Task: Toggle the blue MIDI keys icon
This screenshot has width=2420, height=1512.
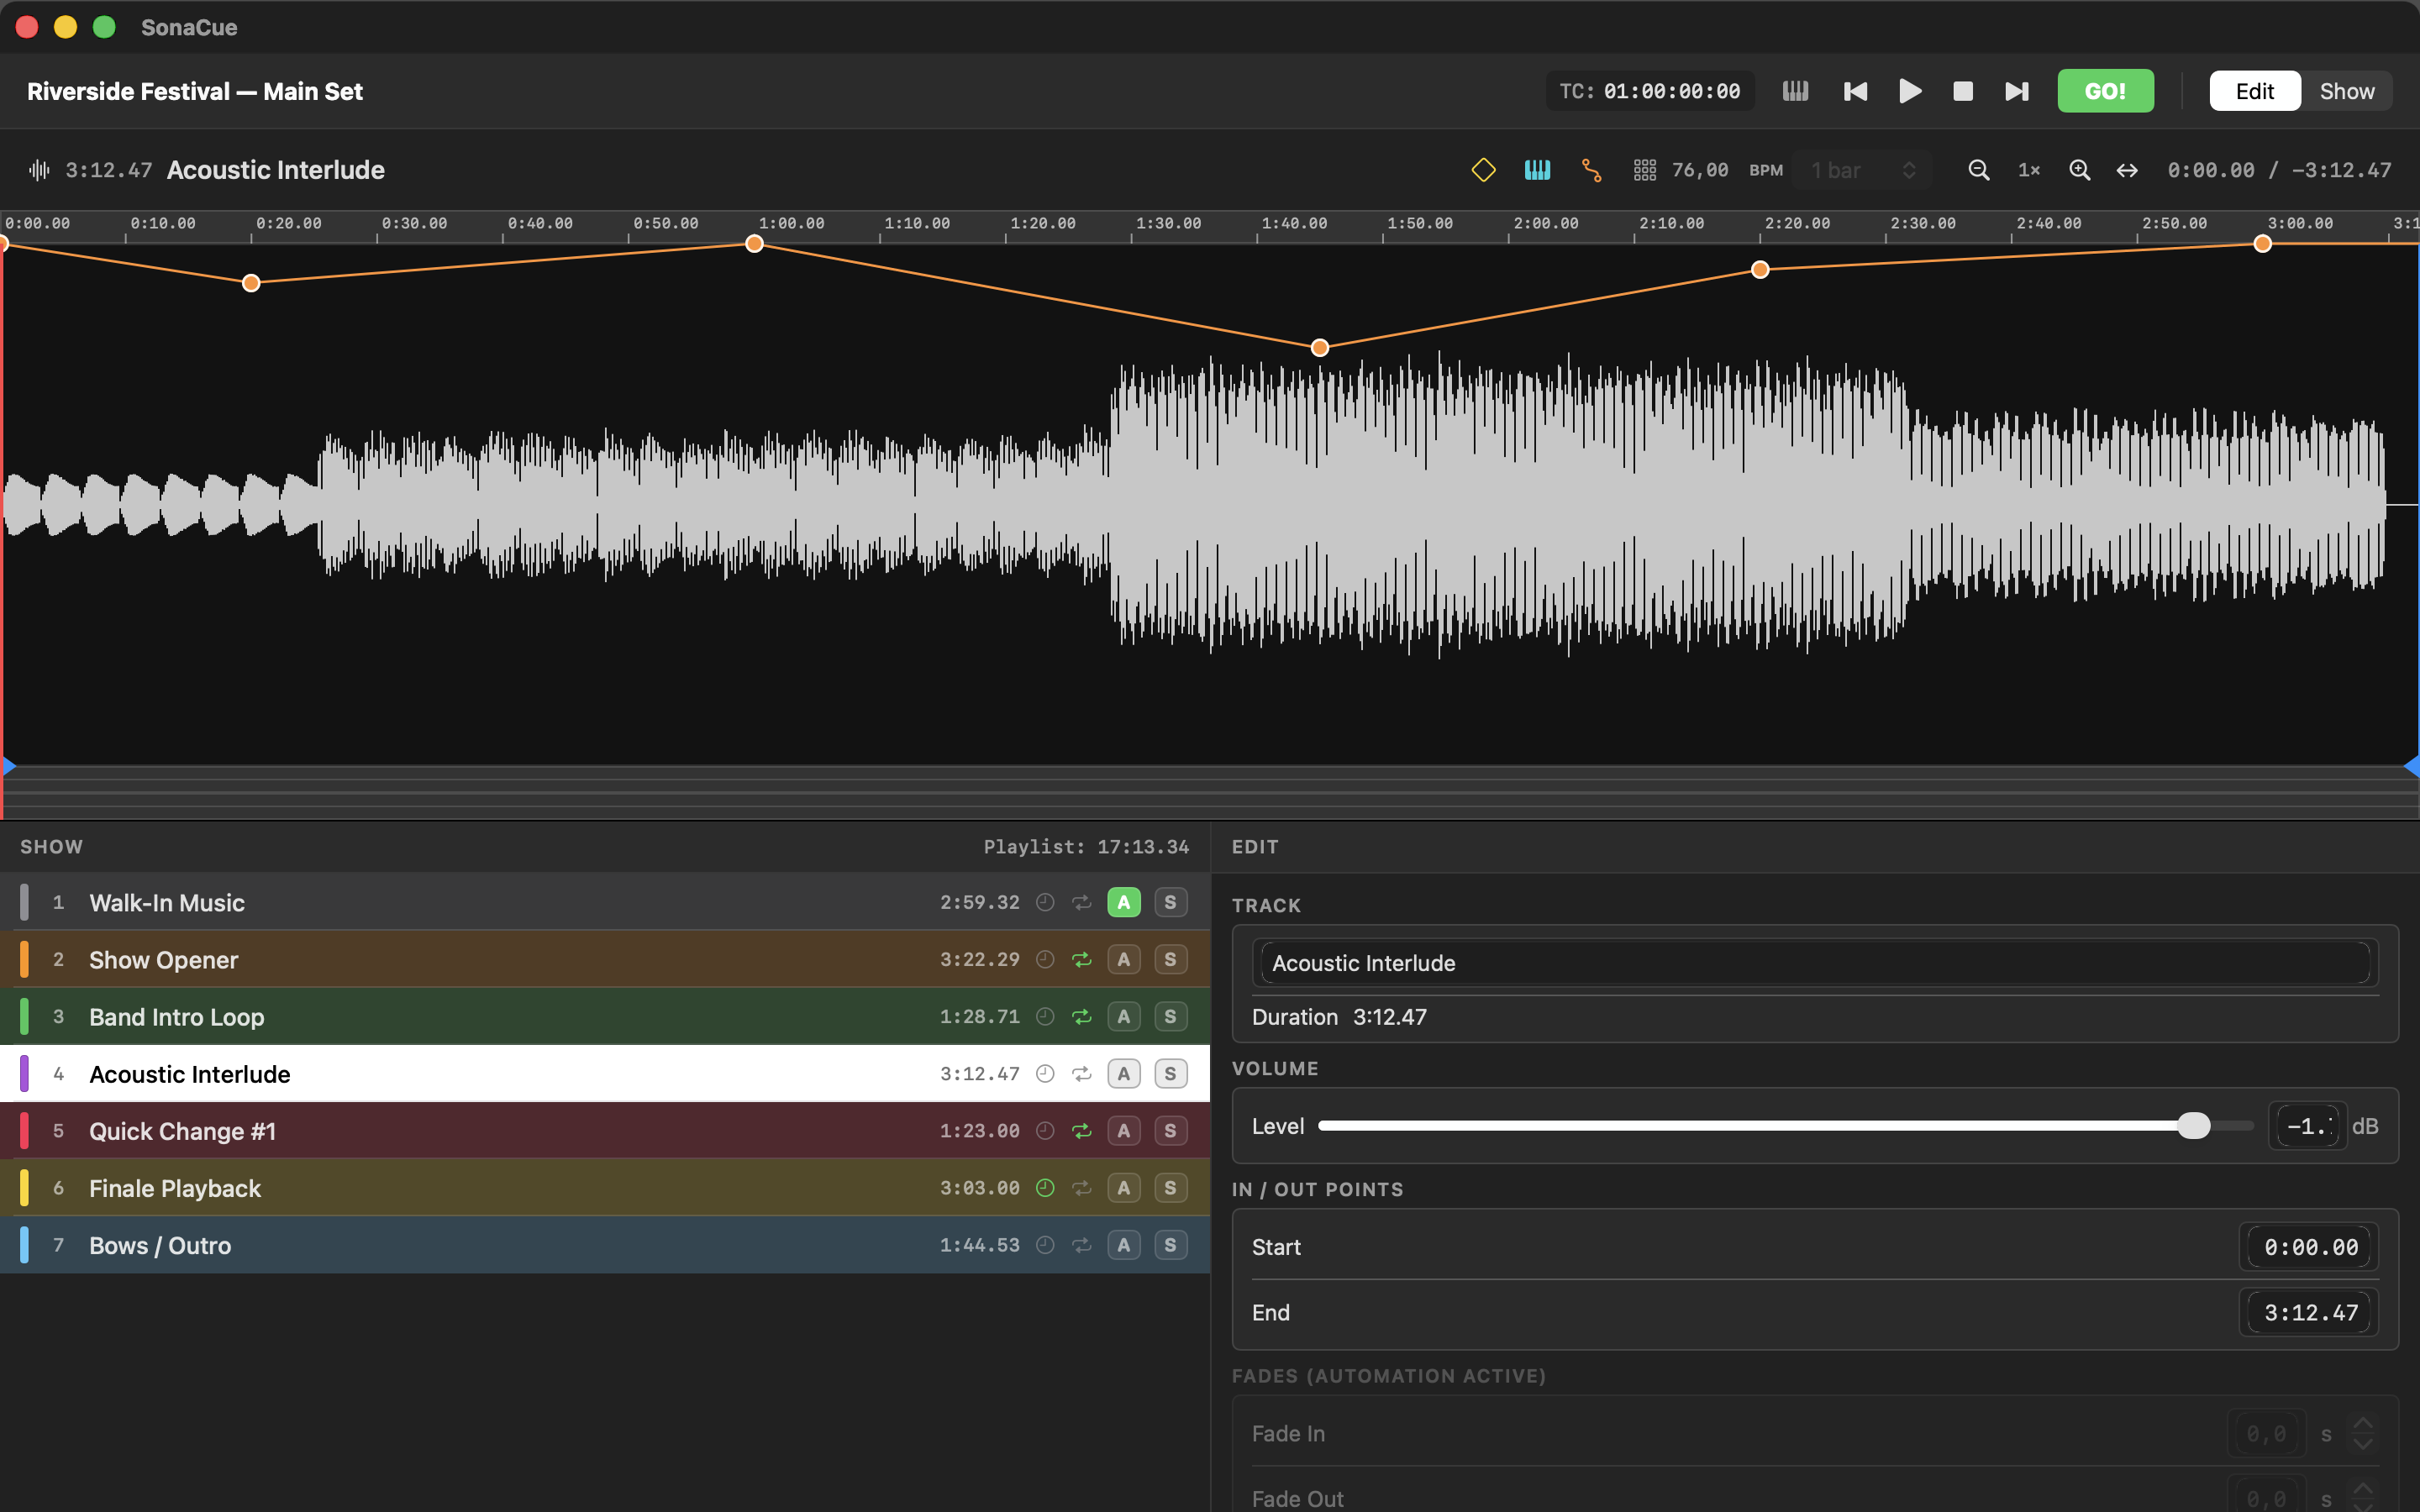Action: 1537,170
